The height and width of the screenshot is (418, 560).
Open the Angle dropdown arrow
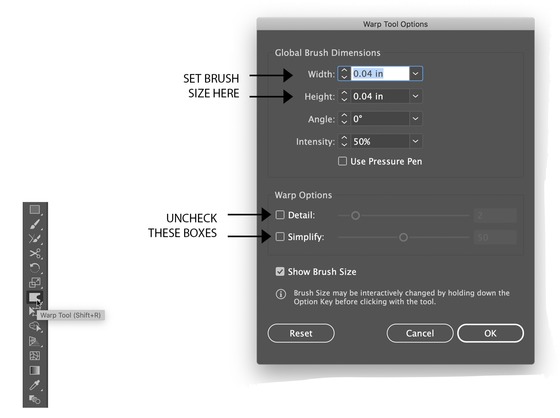415,119
